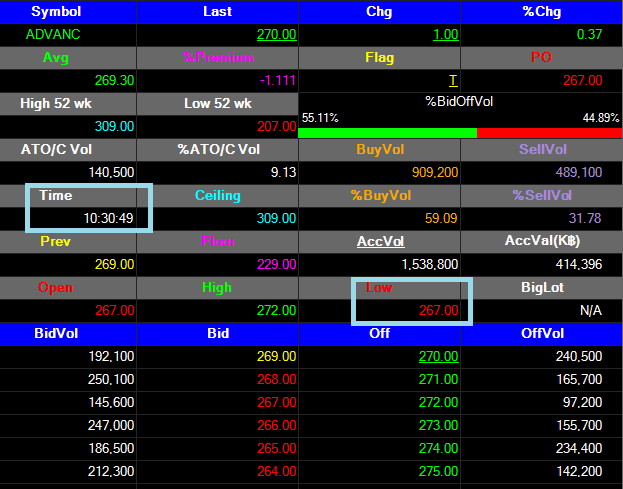Image resolution: width=623 pixels, height=489 pixels.
Task: Click offer volume 155,700
Action: click(579, 425)
